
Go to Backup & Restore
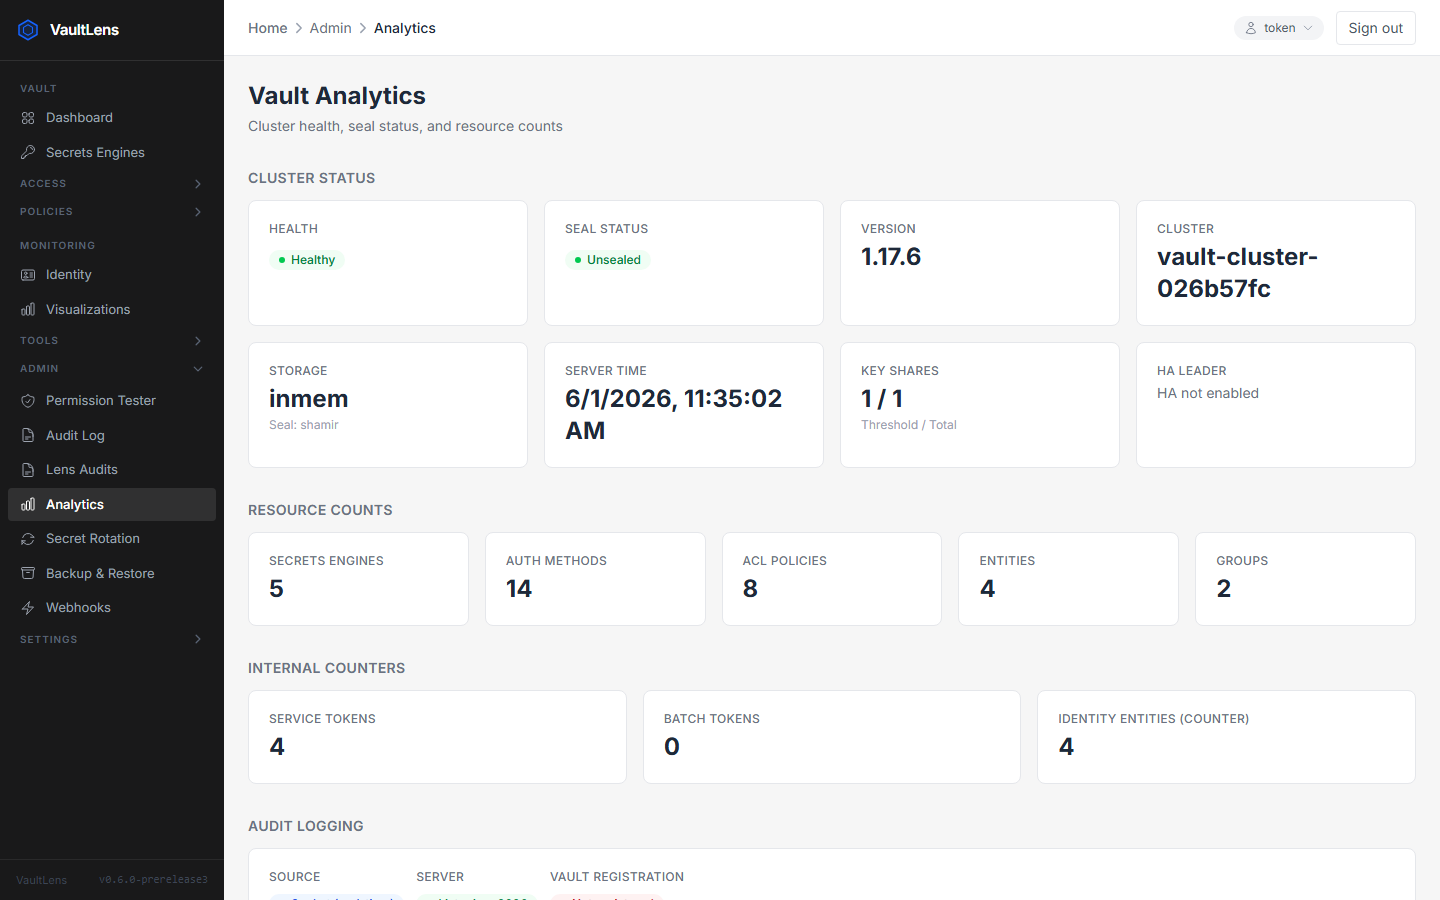point(112,574)
